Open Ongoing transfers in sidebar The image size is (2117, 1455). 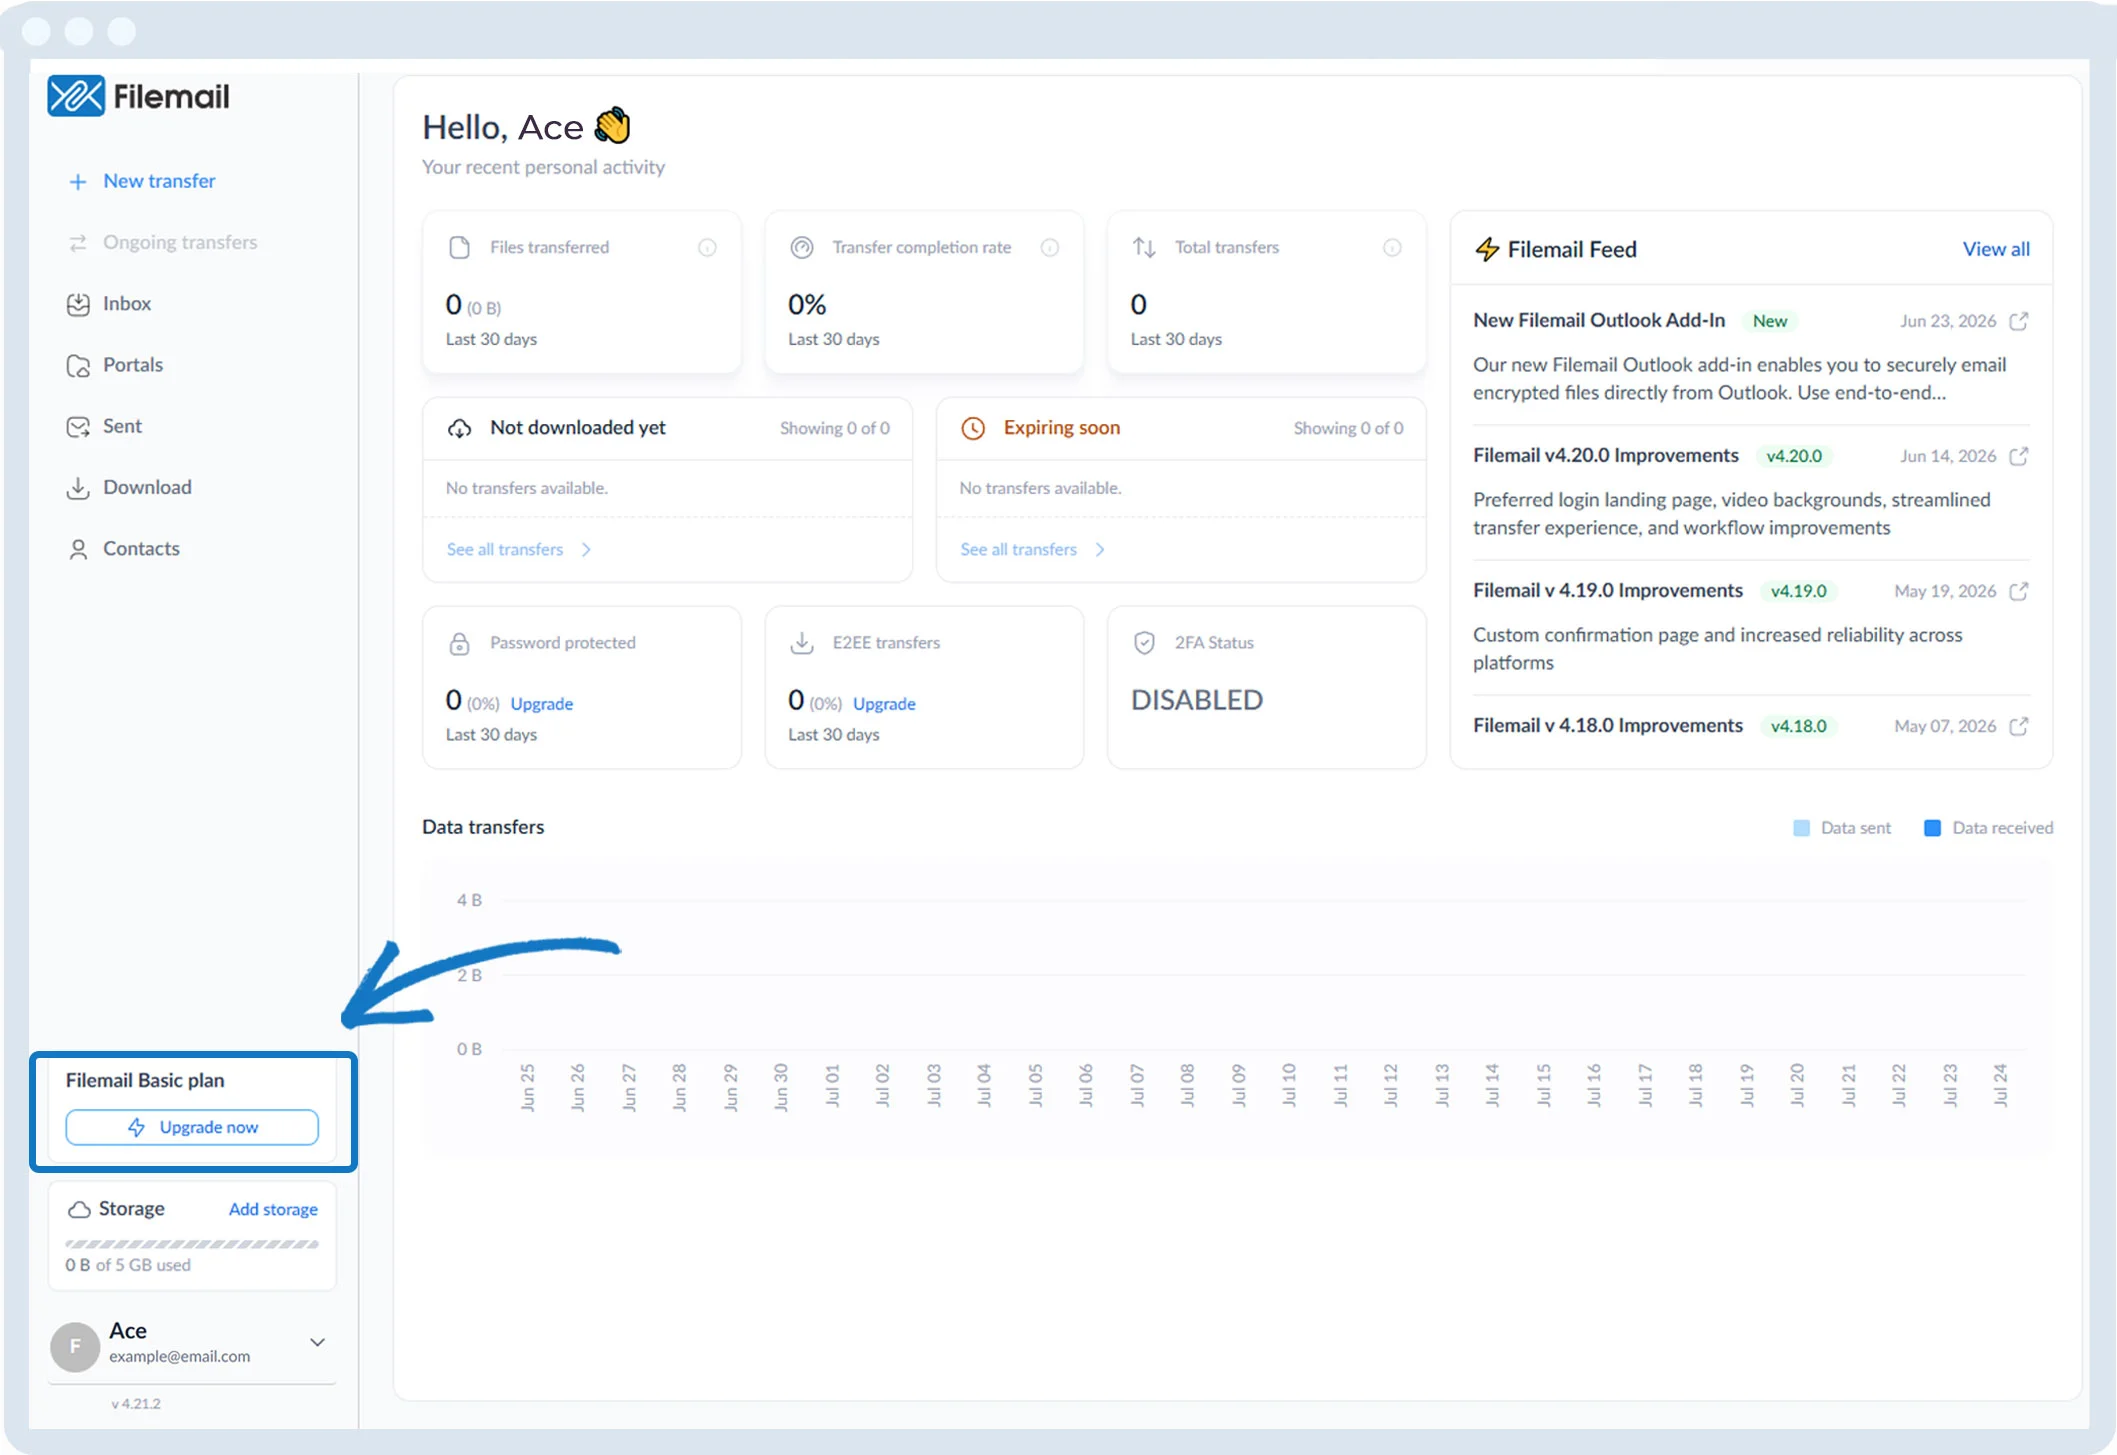(180, 242)
